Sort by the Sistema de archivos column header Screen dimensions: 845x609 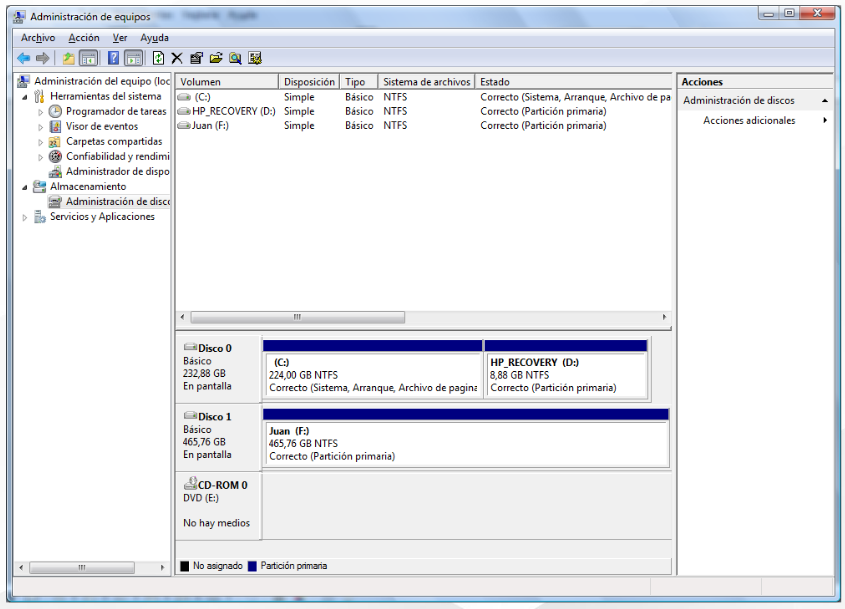click(426, 81)
